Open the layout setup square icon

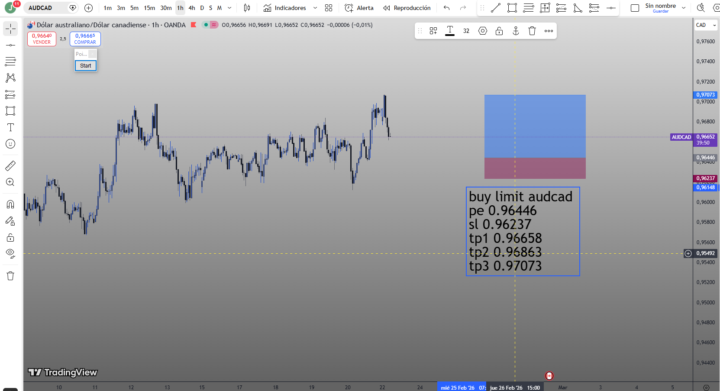[635, 8]
